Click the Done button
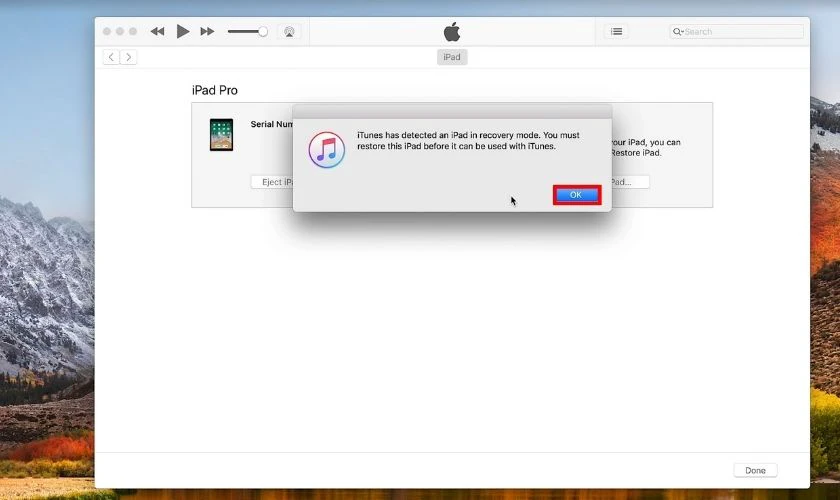Image resolution: width=840 pixels, height=500 pixels. click(x=755, y=471)
